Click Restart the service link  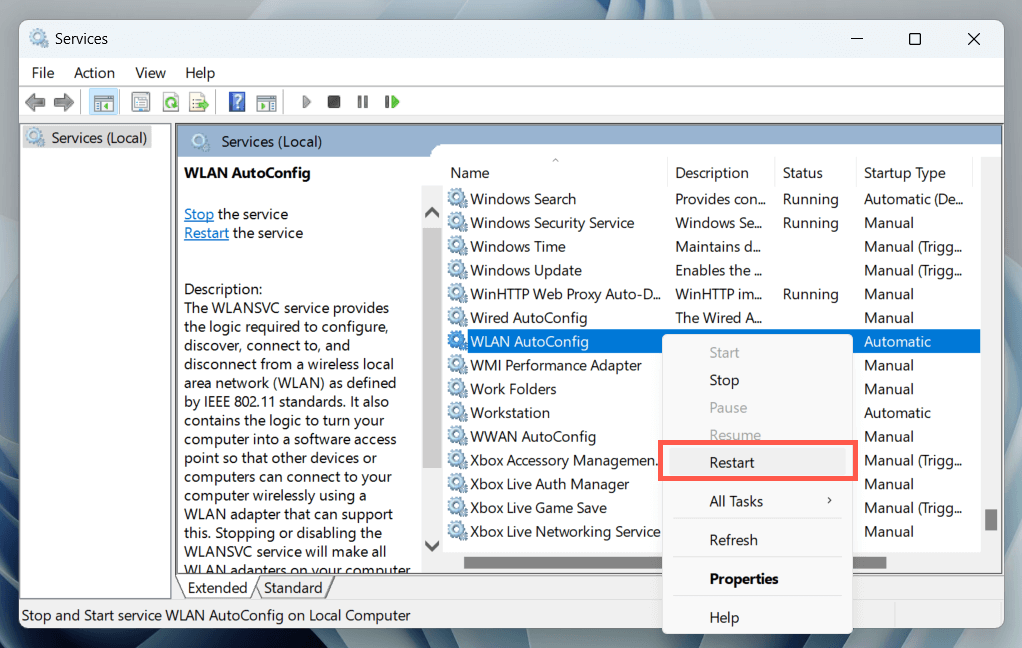(x=206, y=233)
